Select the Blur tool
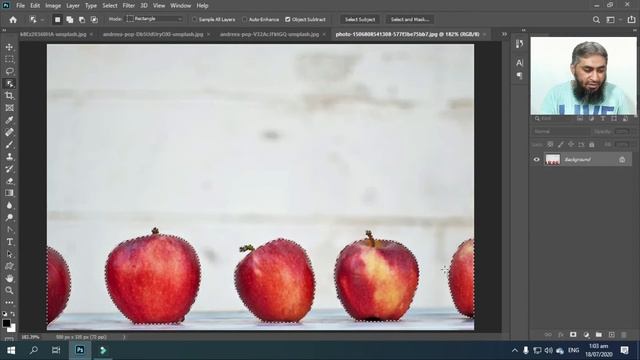 pos(9,205)
